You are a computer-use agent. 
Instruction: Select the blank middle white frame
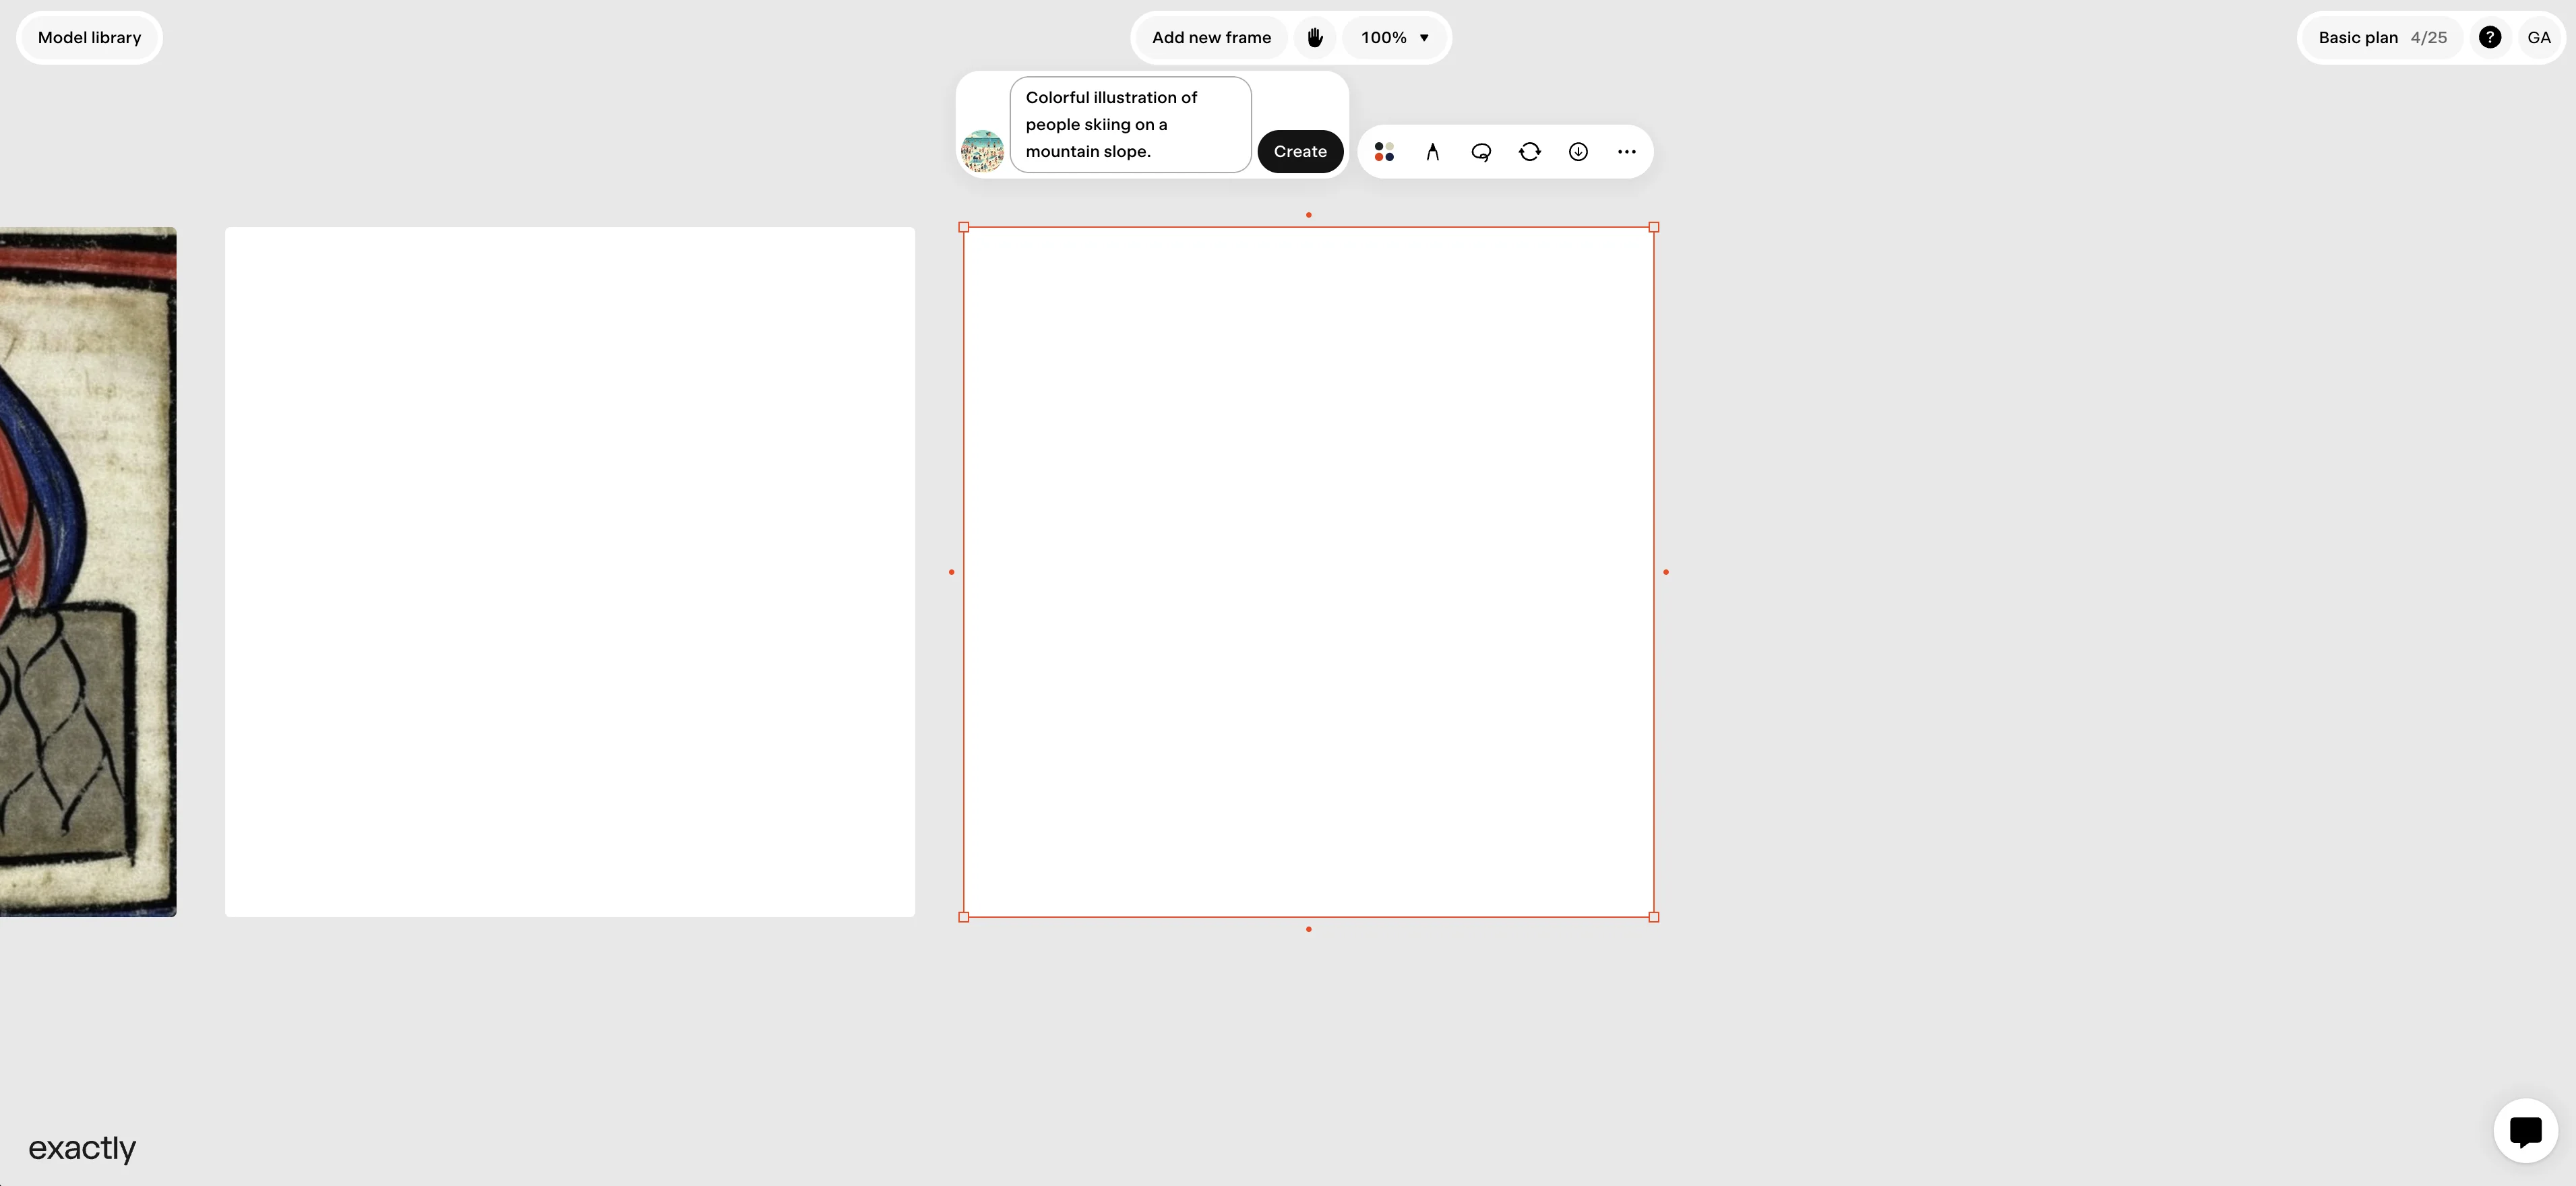[569, 571]
